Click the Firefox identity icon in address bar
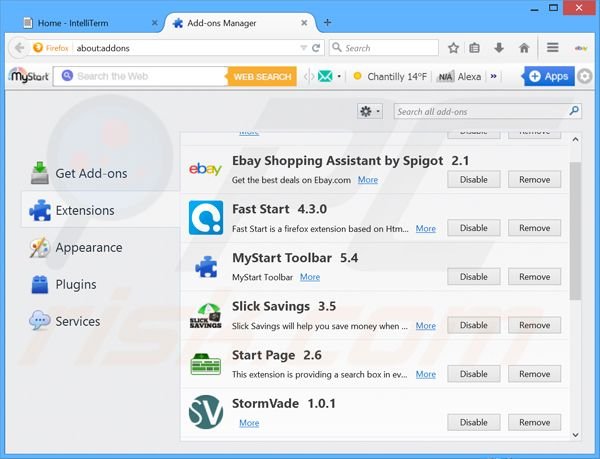 [x=38, y=48]
